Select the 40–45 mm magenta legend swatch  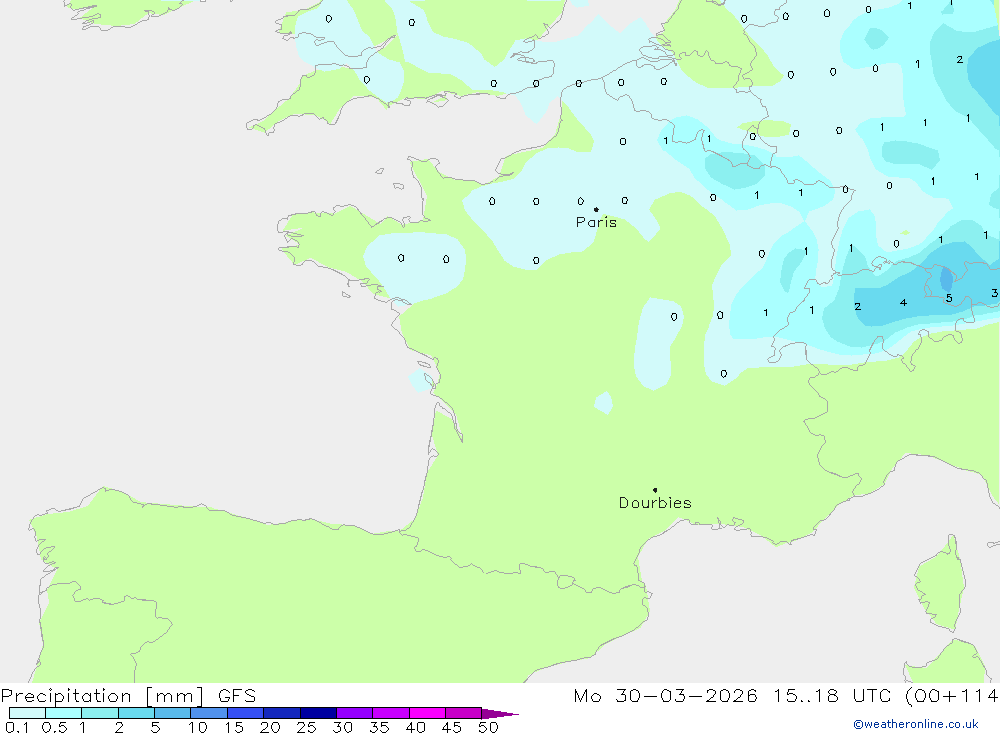[x=427, y=713]
